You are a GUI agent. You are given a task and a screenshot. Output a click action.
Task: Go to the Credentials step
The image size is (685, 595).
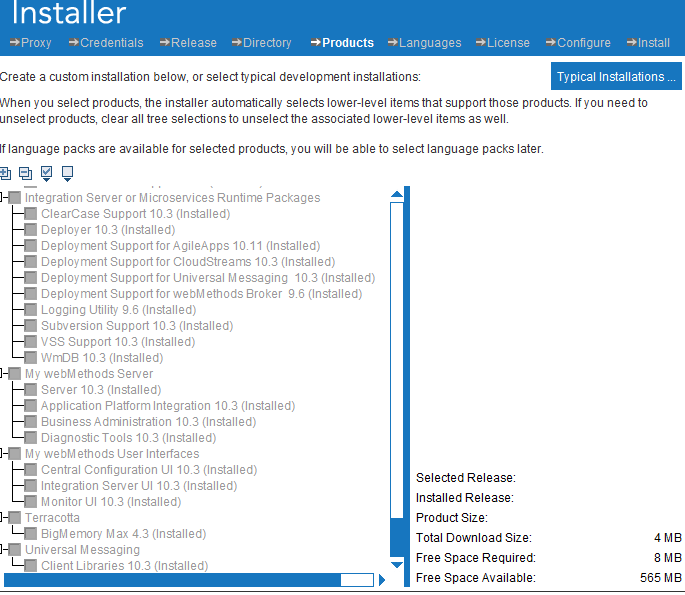(x=106, y=43)
